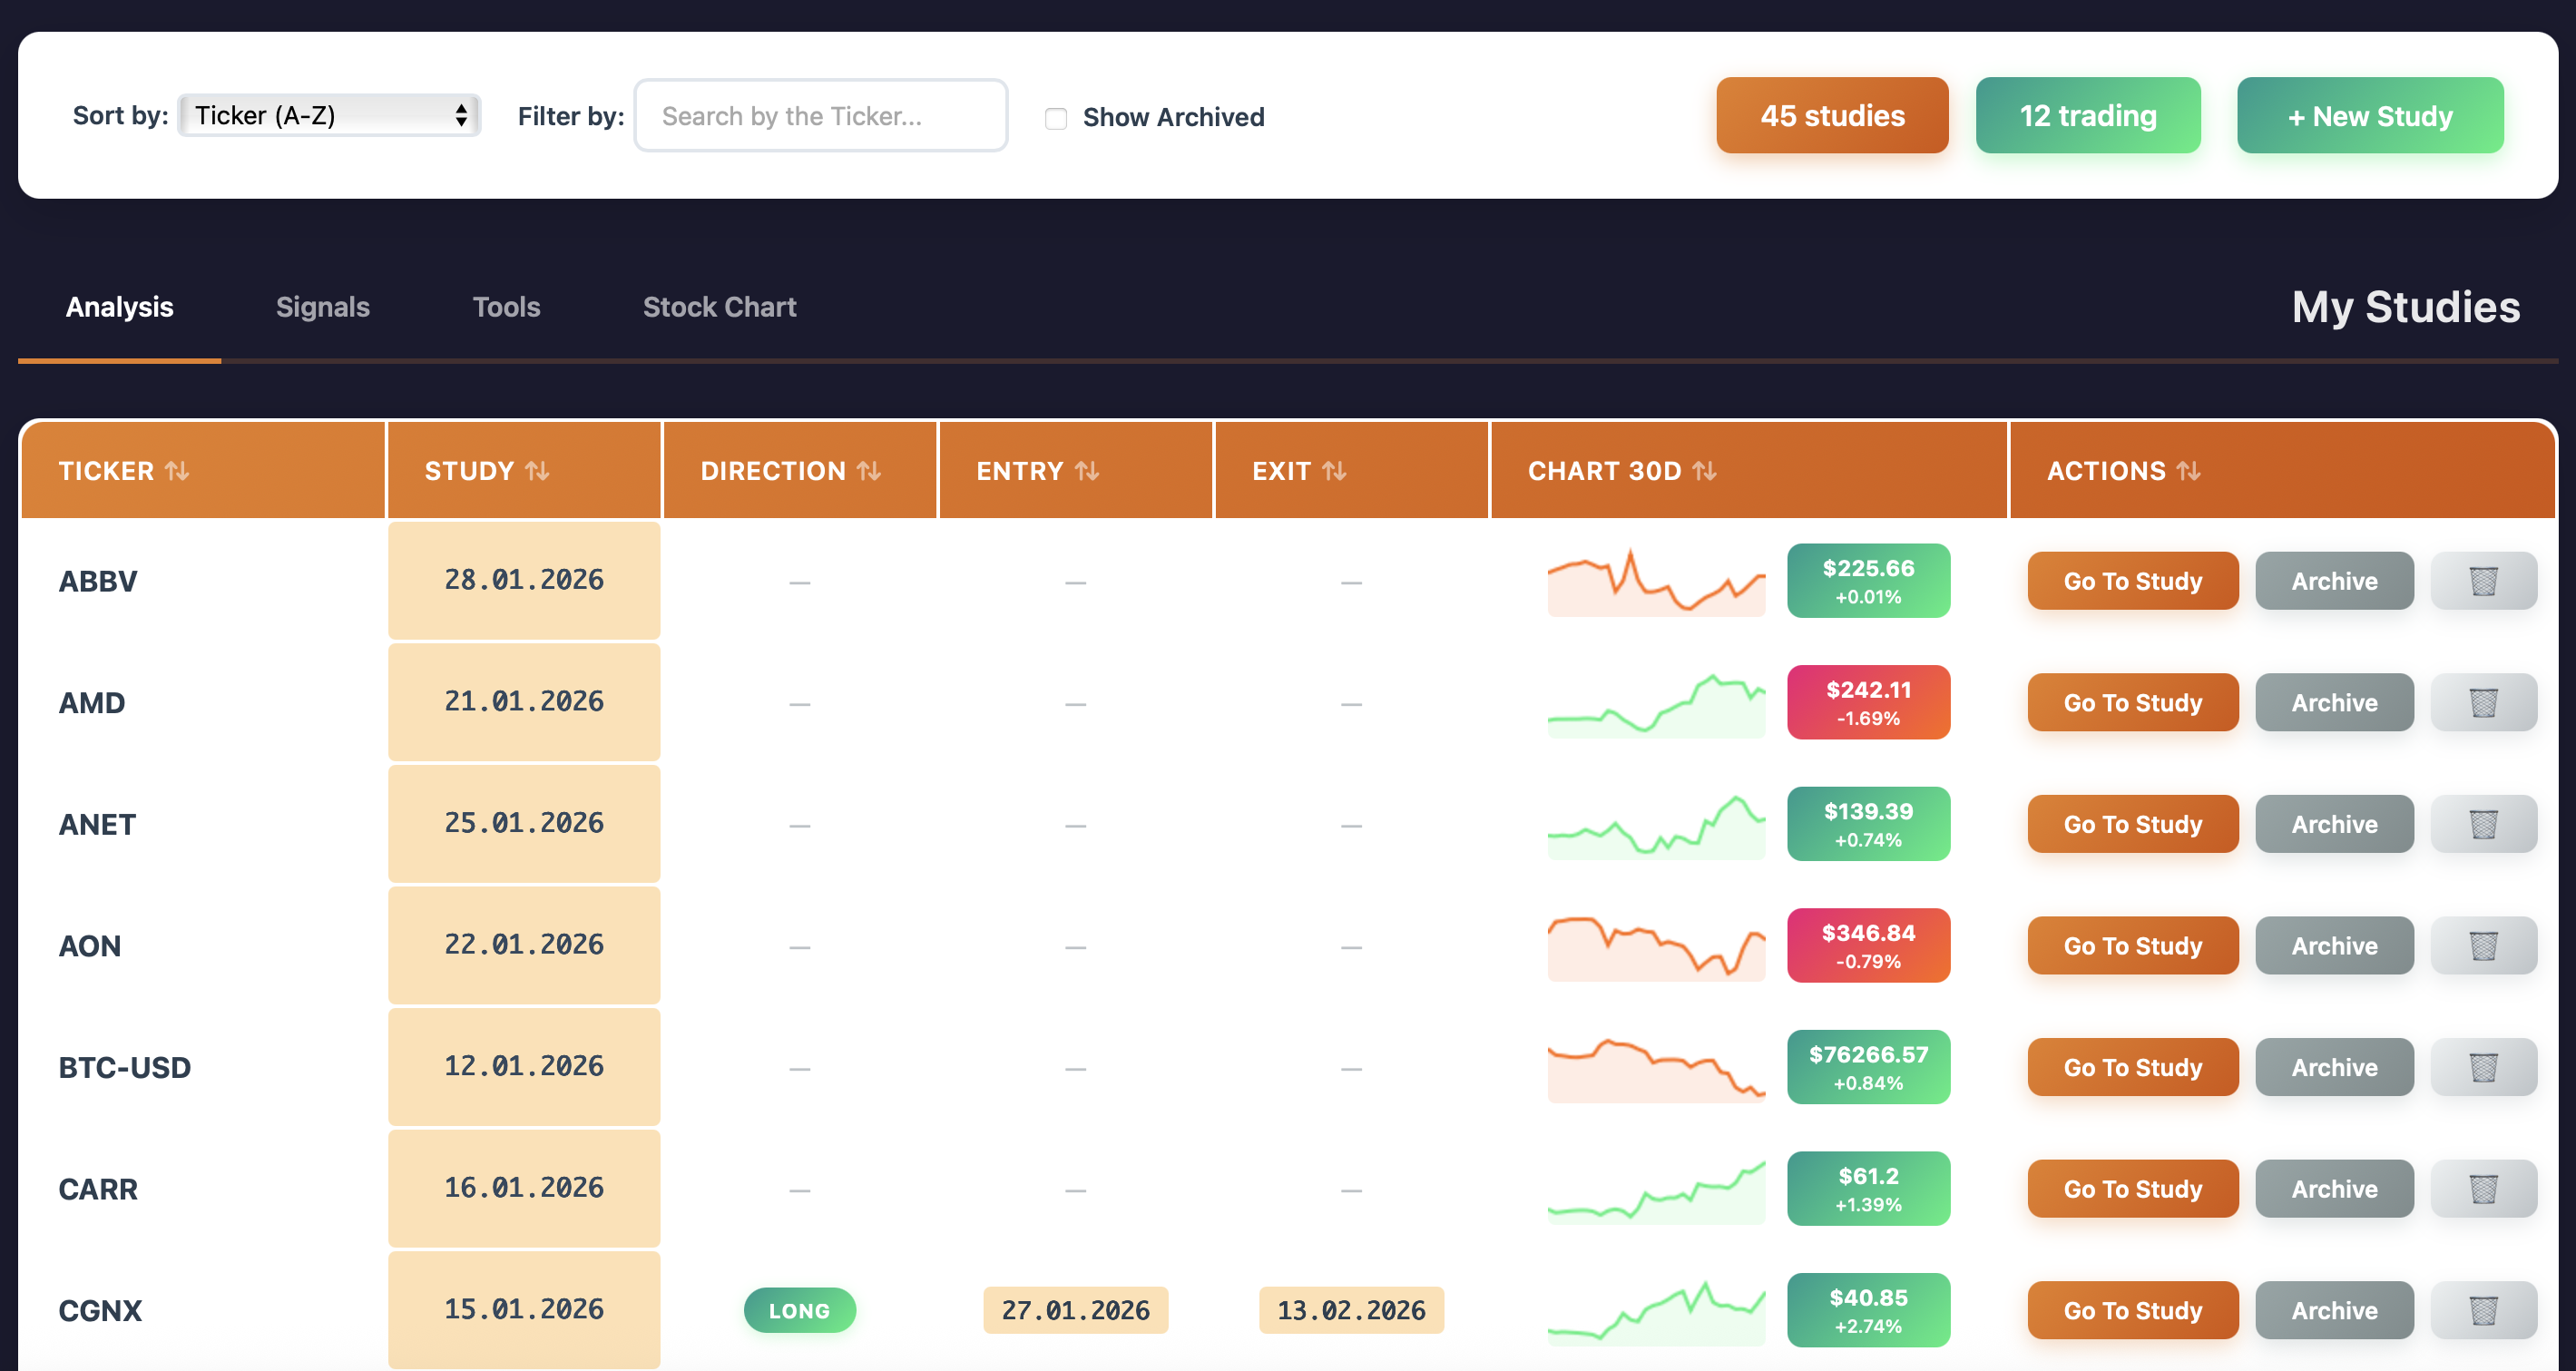Open Go To Study for BTC-USD
Viewport: 2576px width, 1371px height.
point(2133,1067)
